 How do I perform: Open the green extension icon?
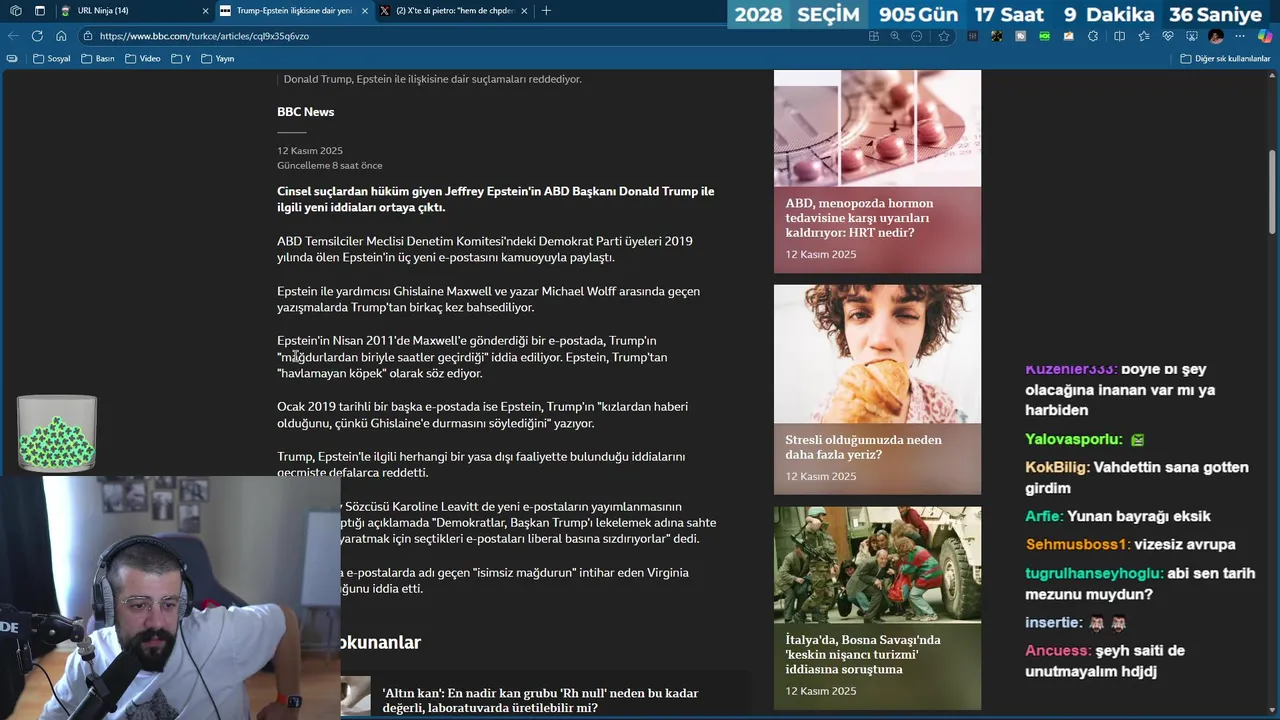tap(1044, 36)
